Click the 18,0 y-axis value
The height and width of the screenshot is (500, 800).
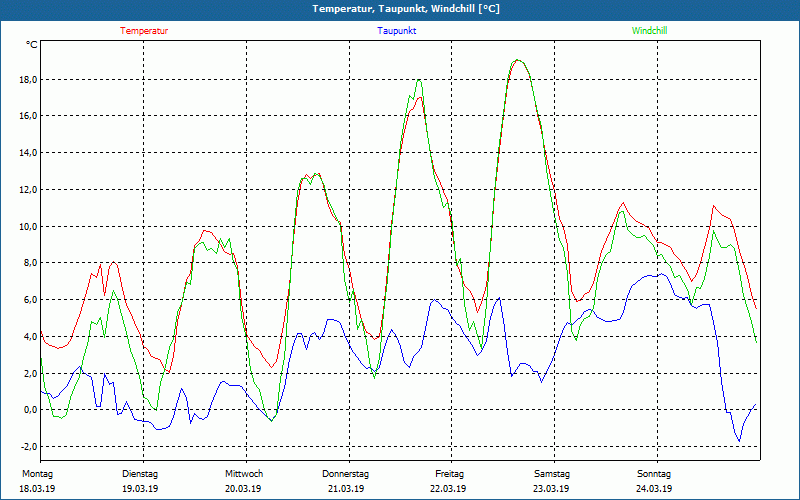coord(28,80)
